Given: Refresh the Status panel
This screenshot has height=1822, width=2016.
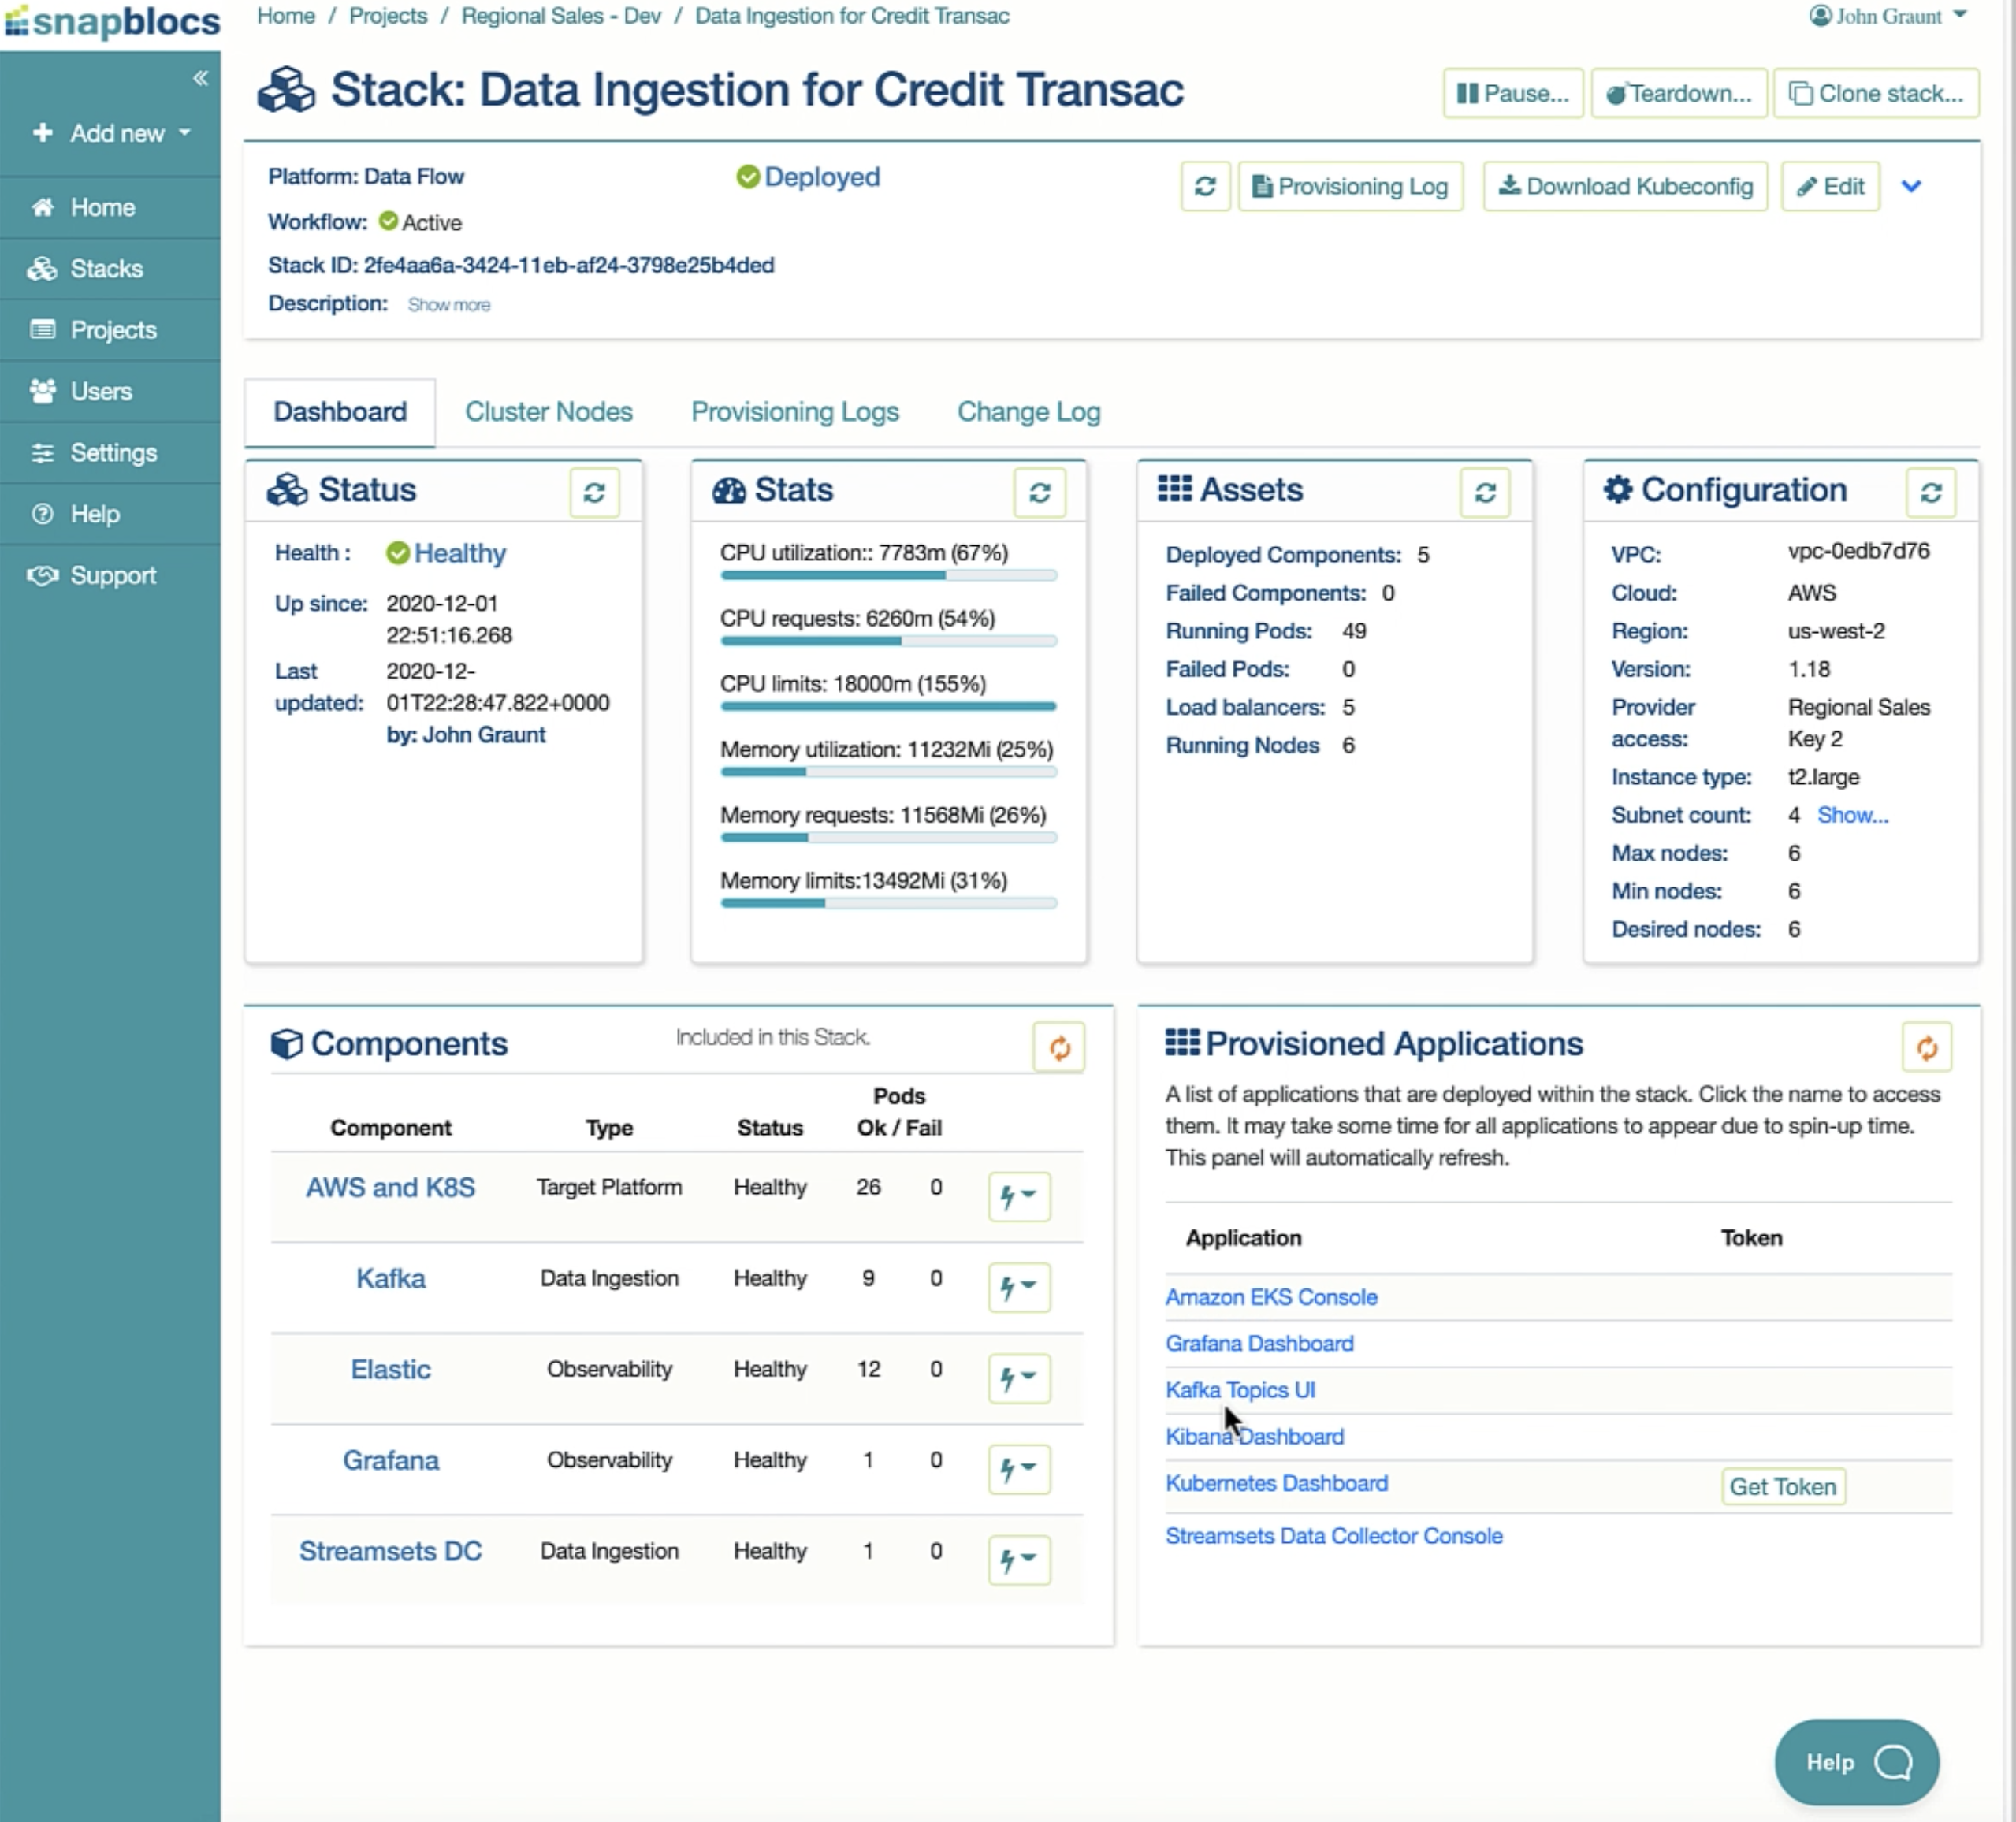Looking at the screenshot, I should pyautogui.click(x=594, y=492).
